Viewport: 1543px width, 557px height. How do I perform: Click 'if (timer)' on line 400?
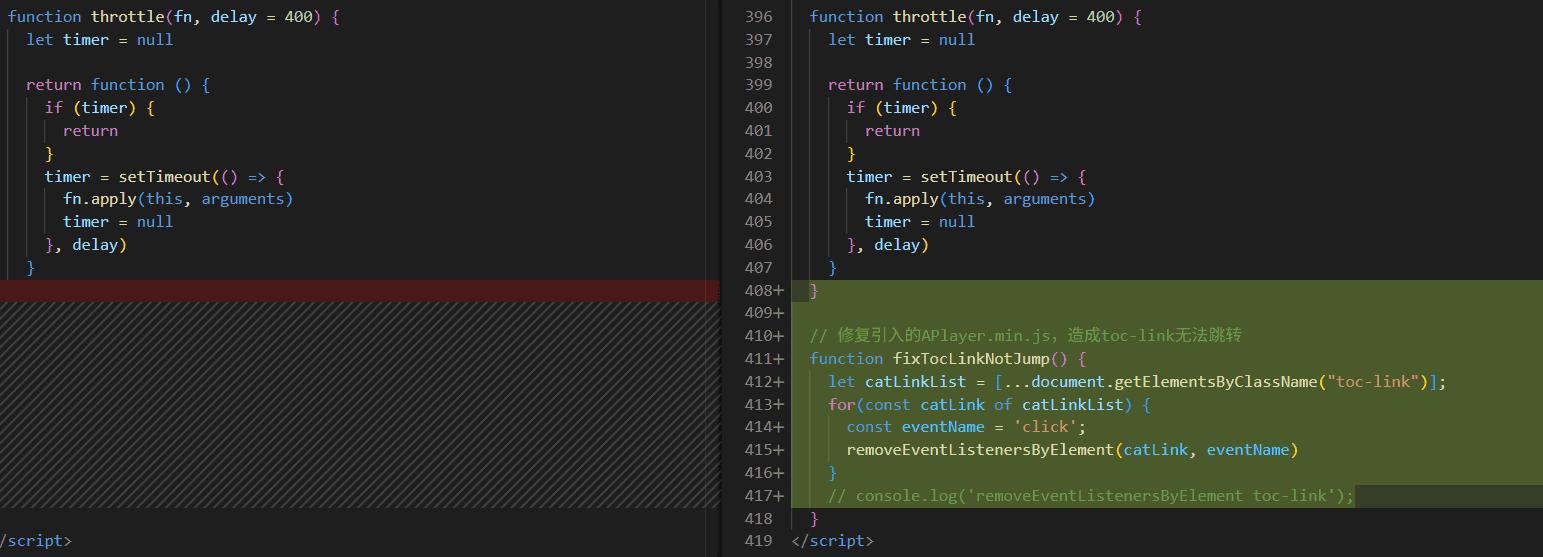click(x=892, y=108)
